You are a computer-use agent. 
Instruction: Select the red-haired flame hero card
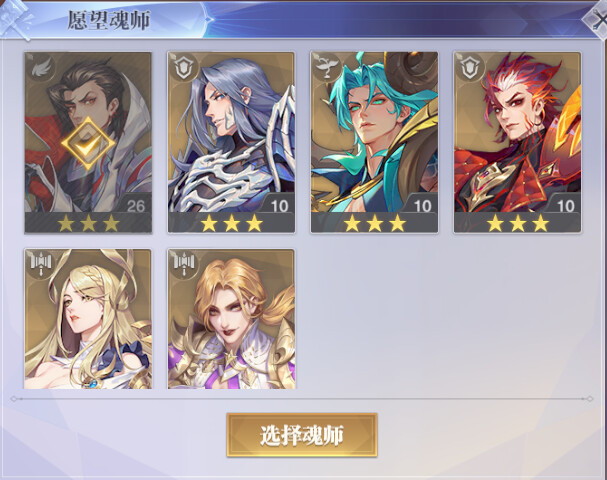point(518,142)
